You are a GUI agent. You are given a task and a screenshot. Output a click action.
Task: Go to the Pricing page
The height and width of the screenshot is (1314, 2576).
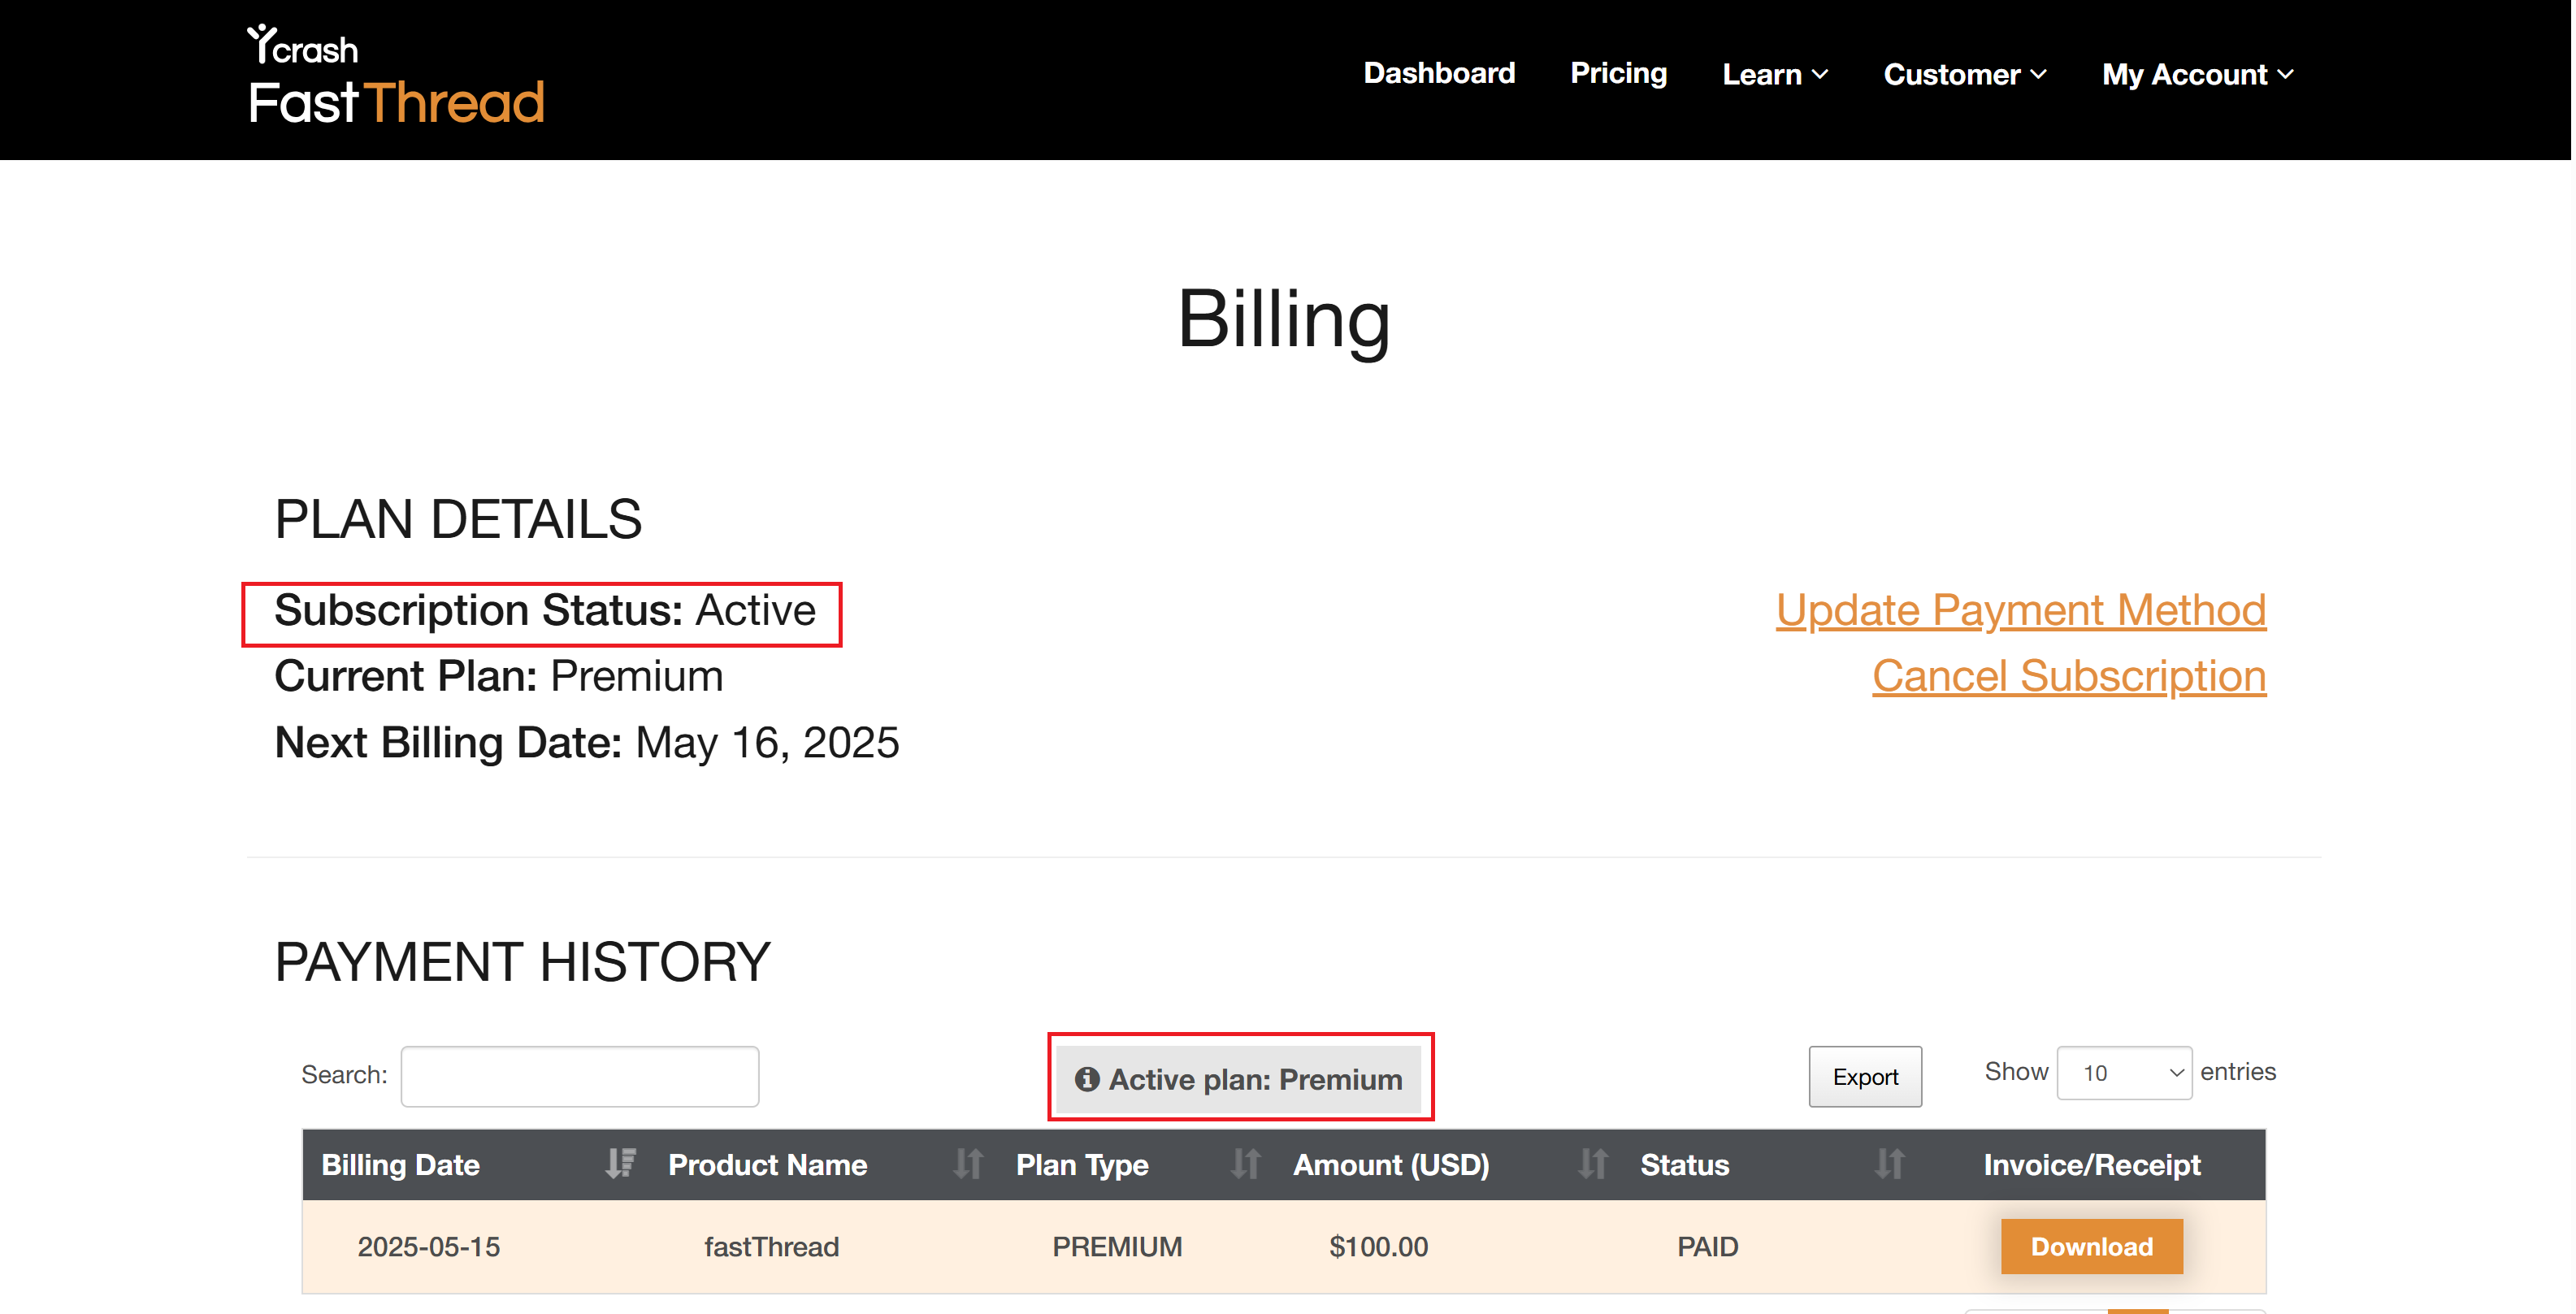1618,74
